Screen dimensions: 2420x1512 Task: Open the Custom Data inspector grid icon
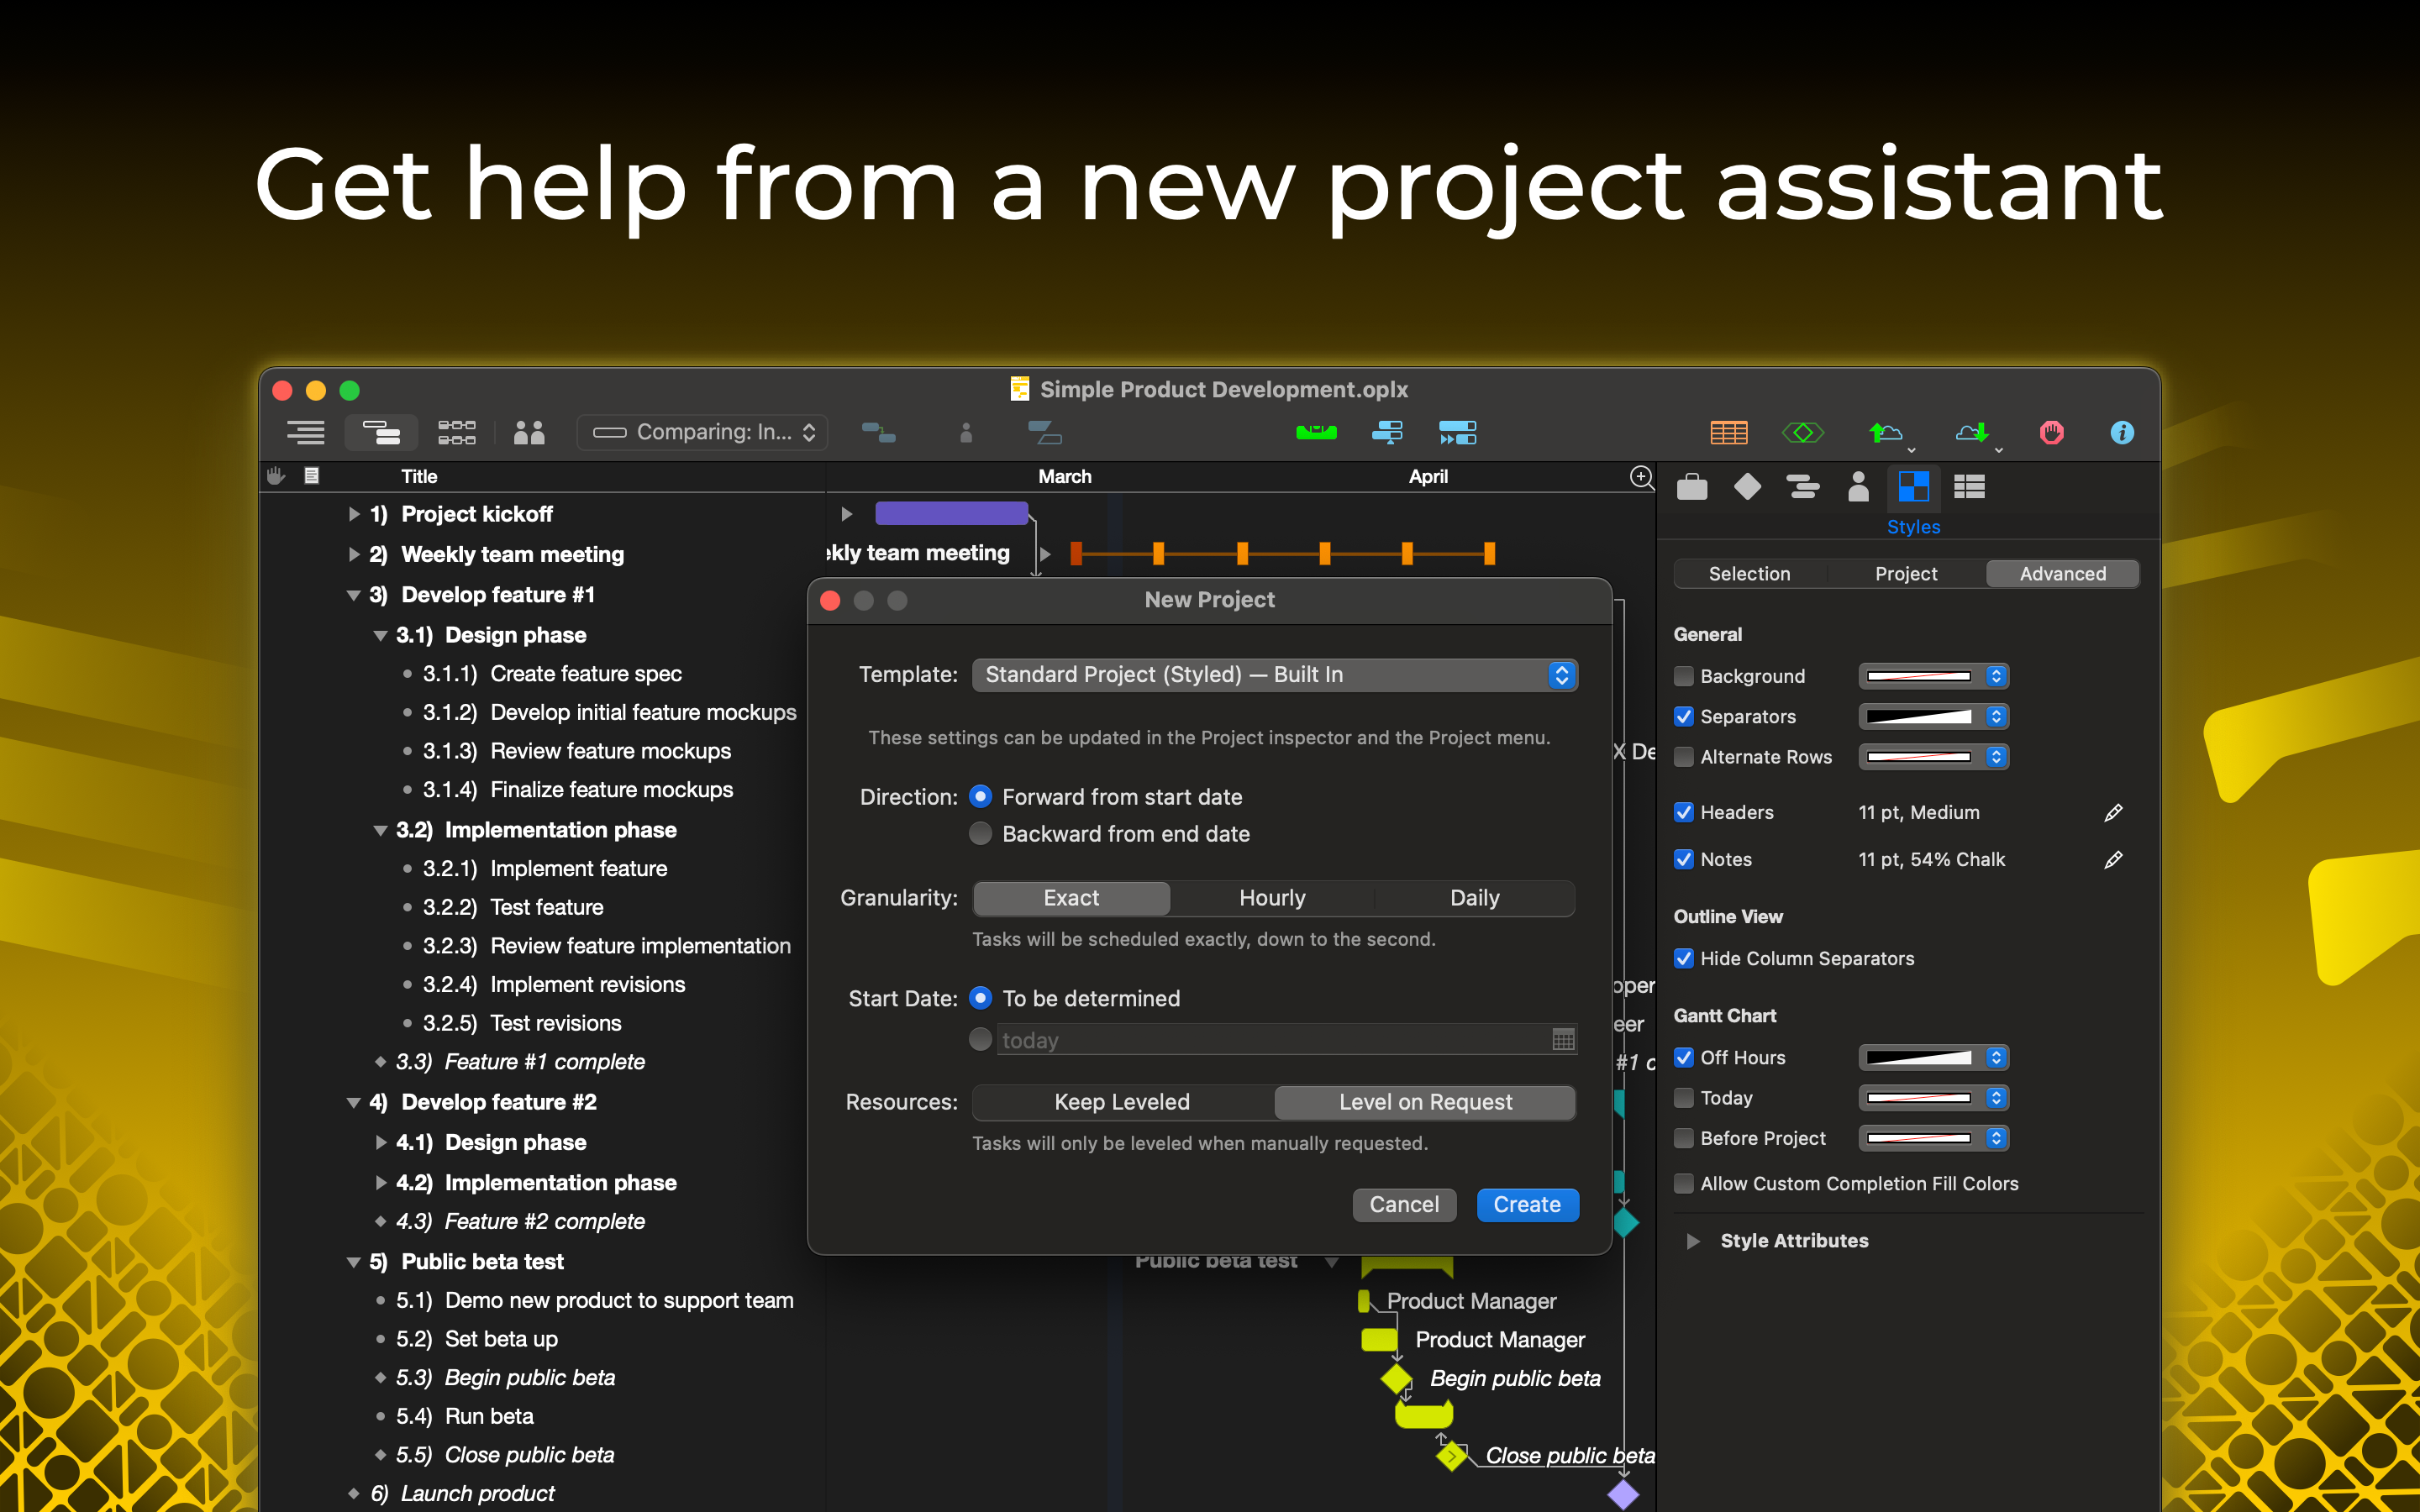point(1969,487)
